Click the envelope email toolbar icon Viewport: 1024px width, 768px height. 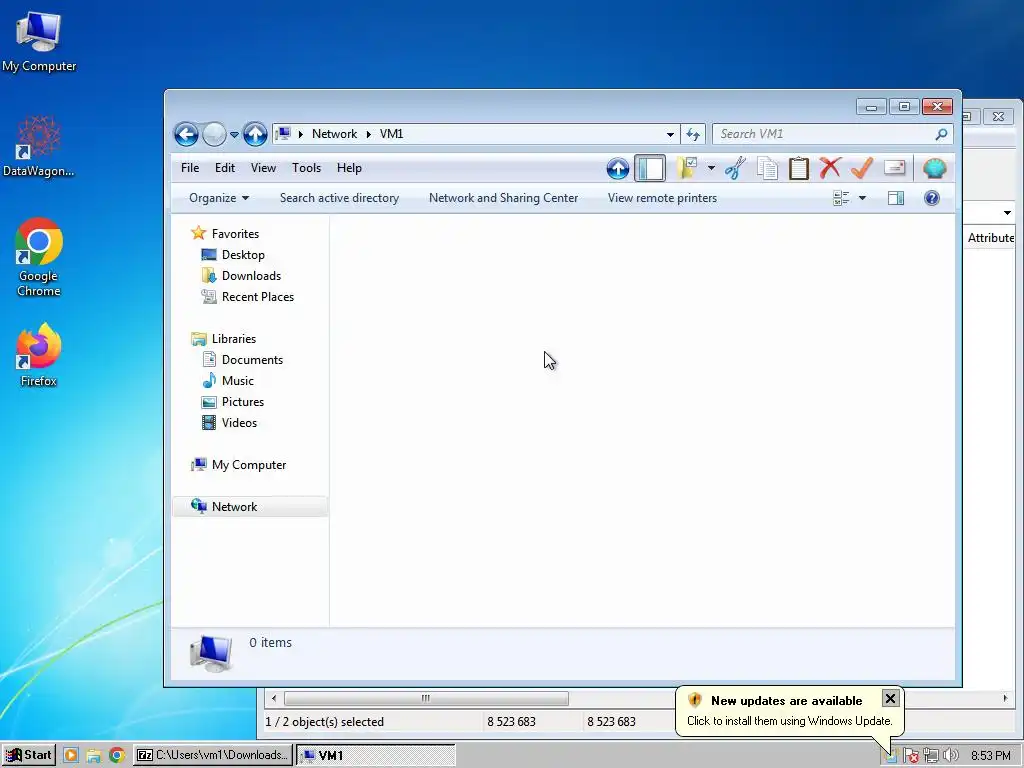pyautogui.click(x=895, y=168)
